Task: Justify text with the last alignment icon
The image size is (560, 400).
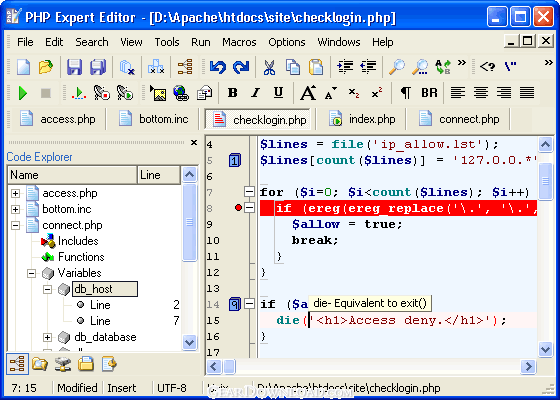Action: [527, 93]
